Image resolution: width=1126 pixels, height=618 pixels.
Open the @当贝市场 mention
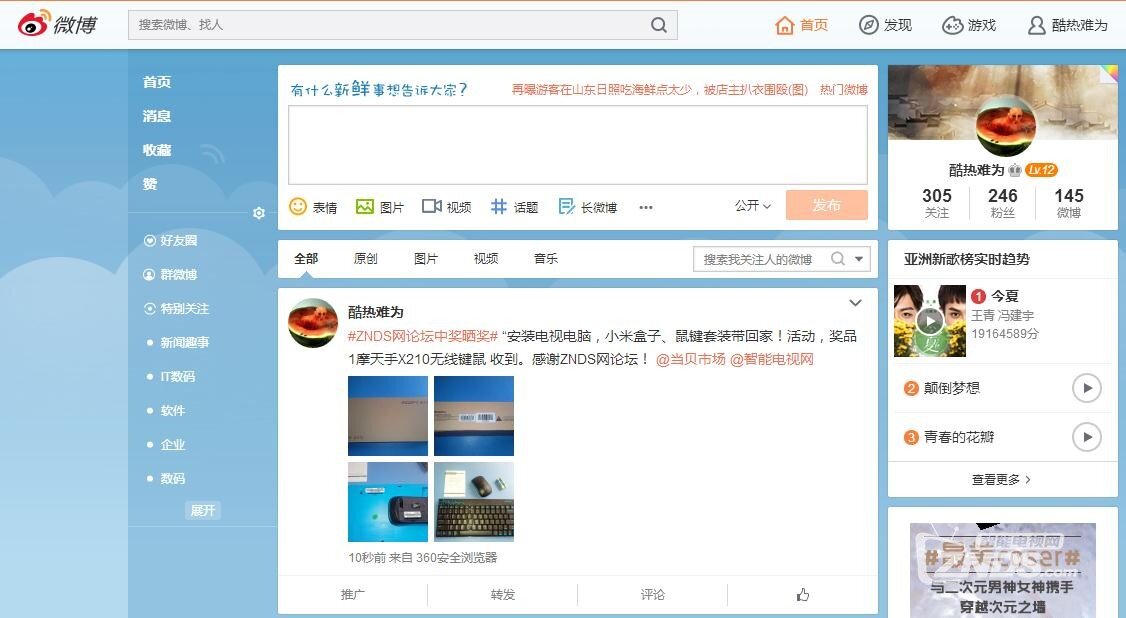pos(690,359)
